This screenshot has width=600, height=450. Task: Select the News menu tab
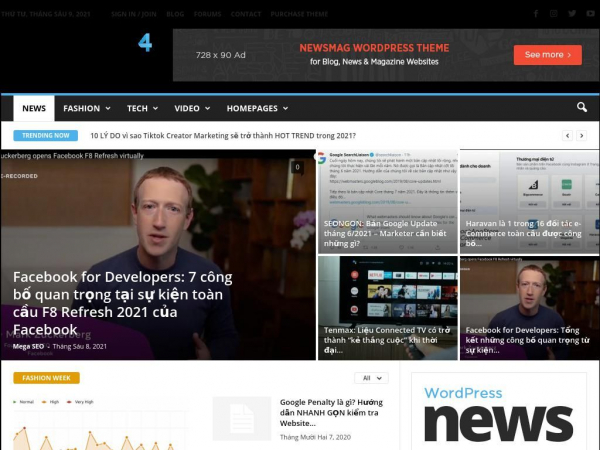(34, 108)
